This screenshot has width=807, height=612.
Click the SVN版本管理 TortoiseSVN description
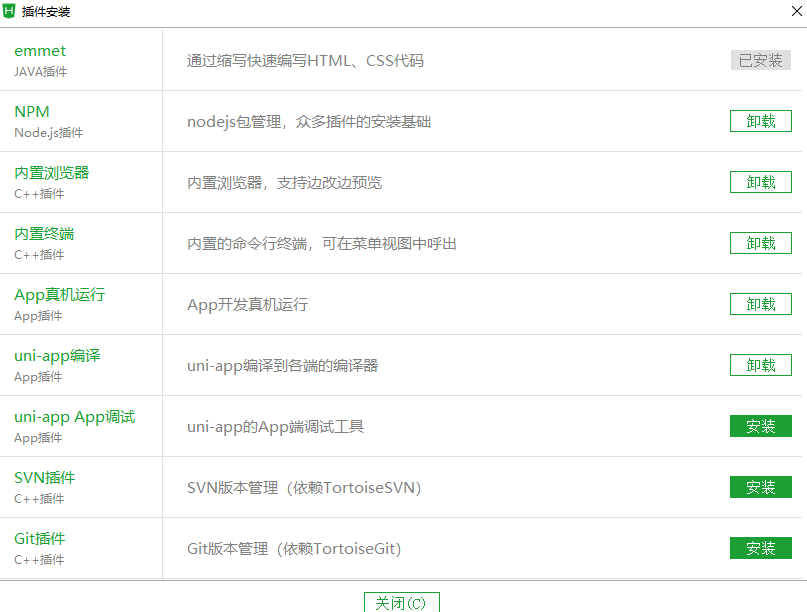(x=304, y=487)
